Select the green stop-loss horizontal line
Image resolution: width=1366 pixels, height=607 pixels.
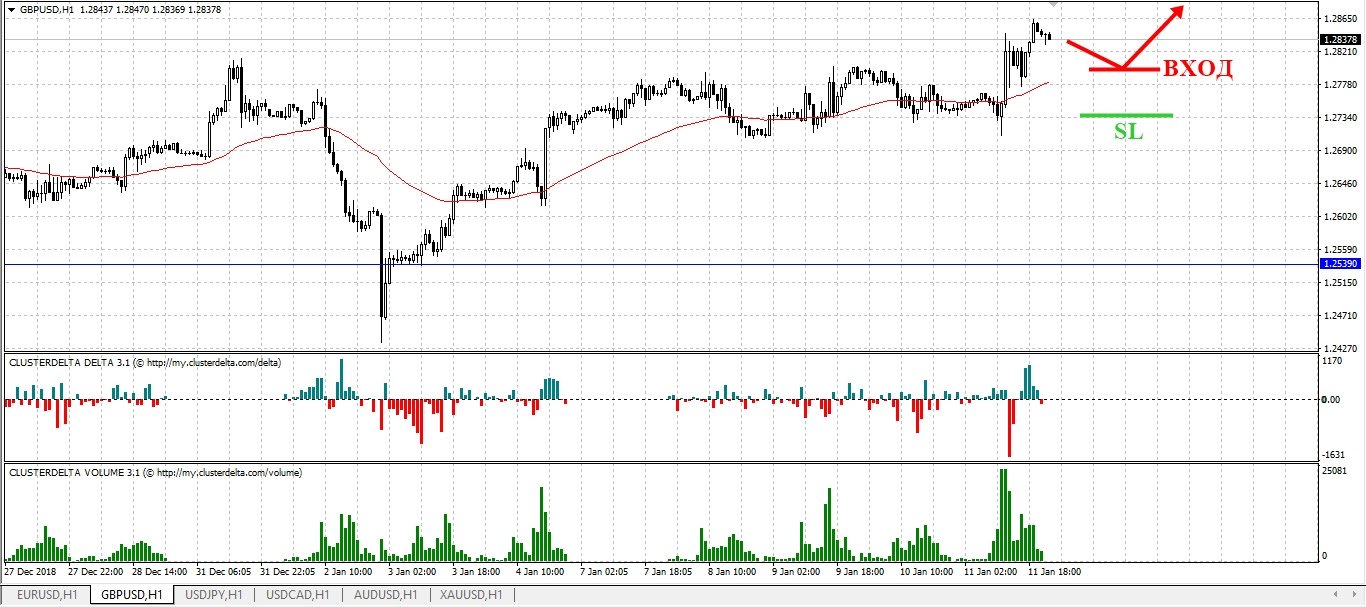click(x=1126, y=116)
